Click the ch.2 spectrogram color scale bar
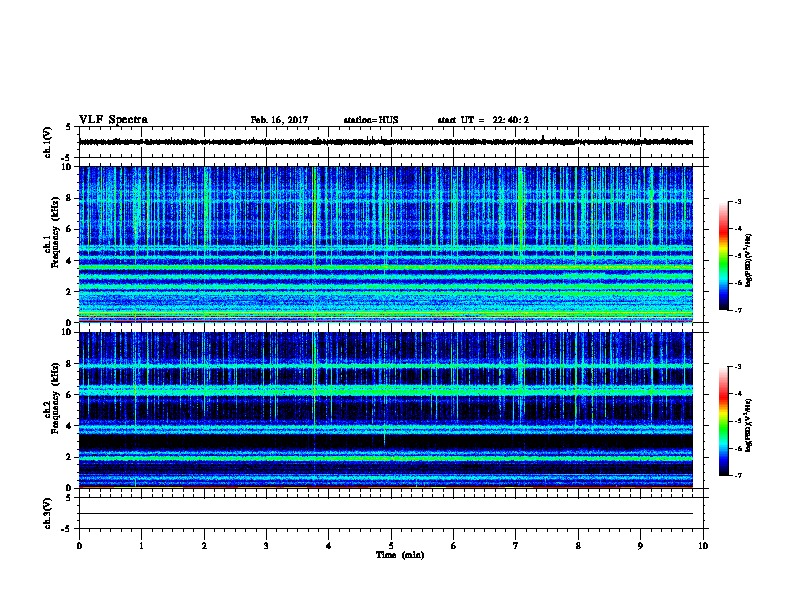792x612 pixels. coord(723,421)
